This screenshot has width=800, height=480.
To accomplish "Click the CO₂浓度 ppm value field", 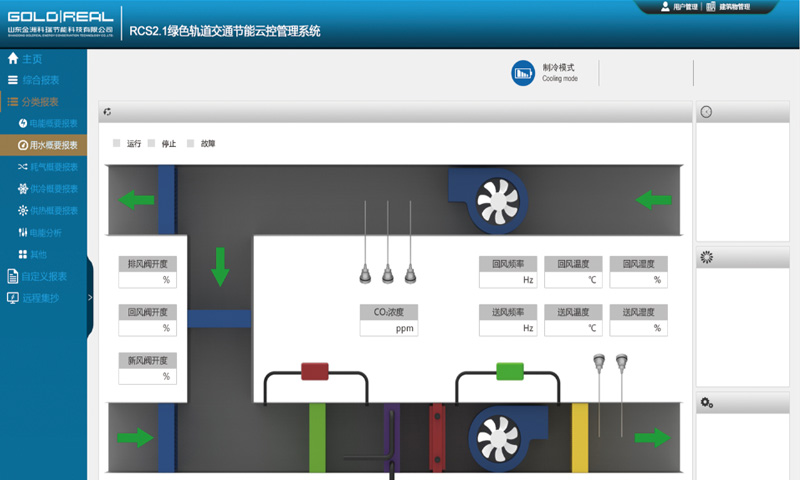I will coord(388,328).
